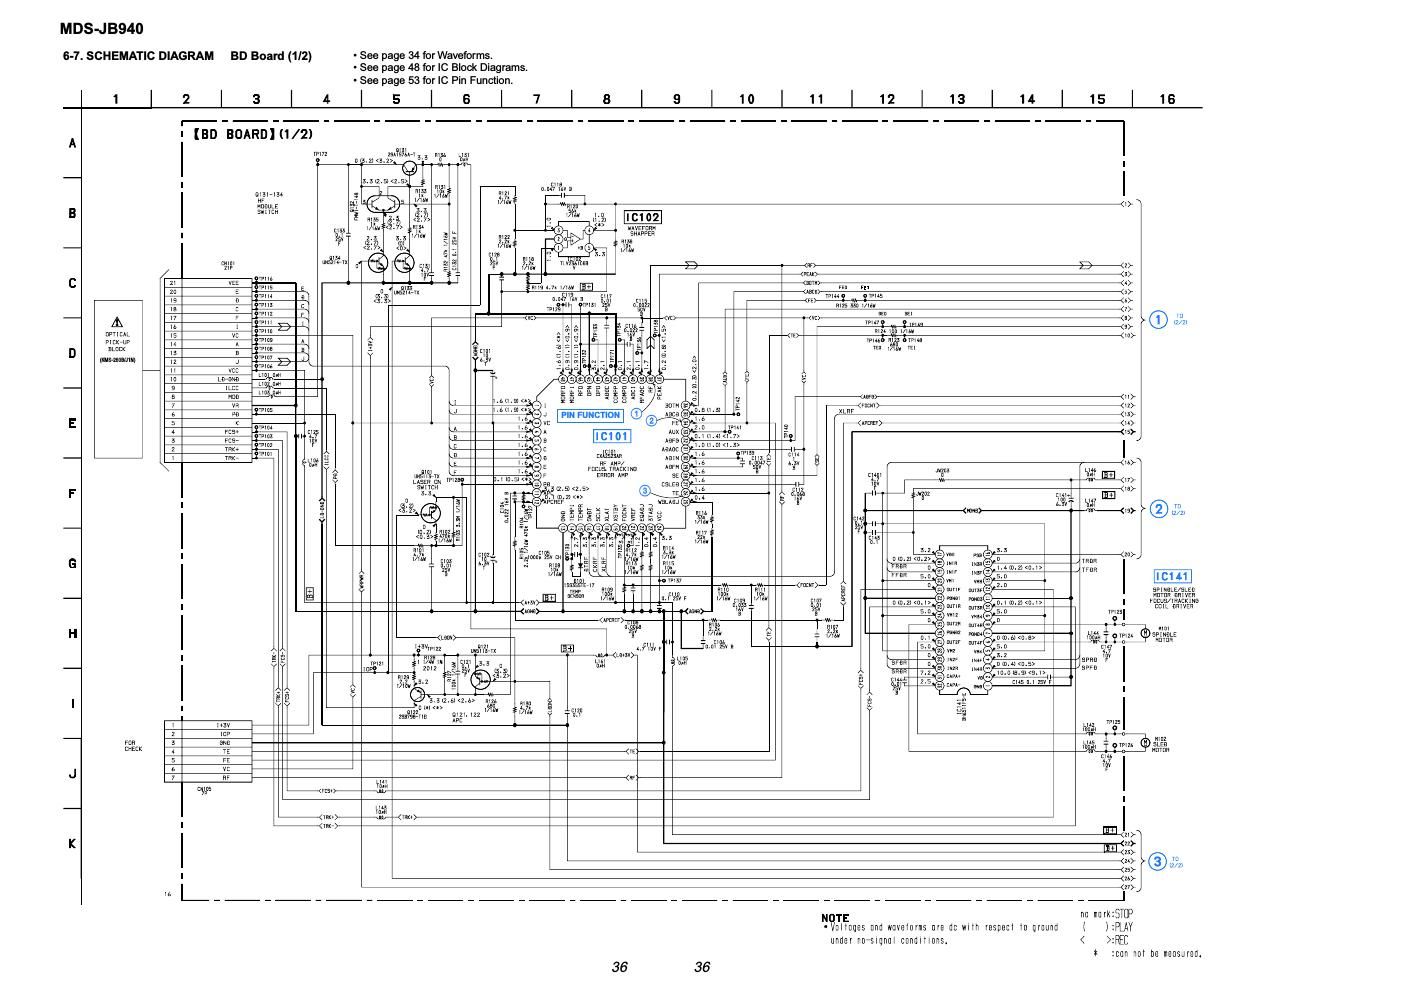This screenshot has width=1404, height=993.
Task: Click column header 8 on the top ruler
Action: point(607,99)
